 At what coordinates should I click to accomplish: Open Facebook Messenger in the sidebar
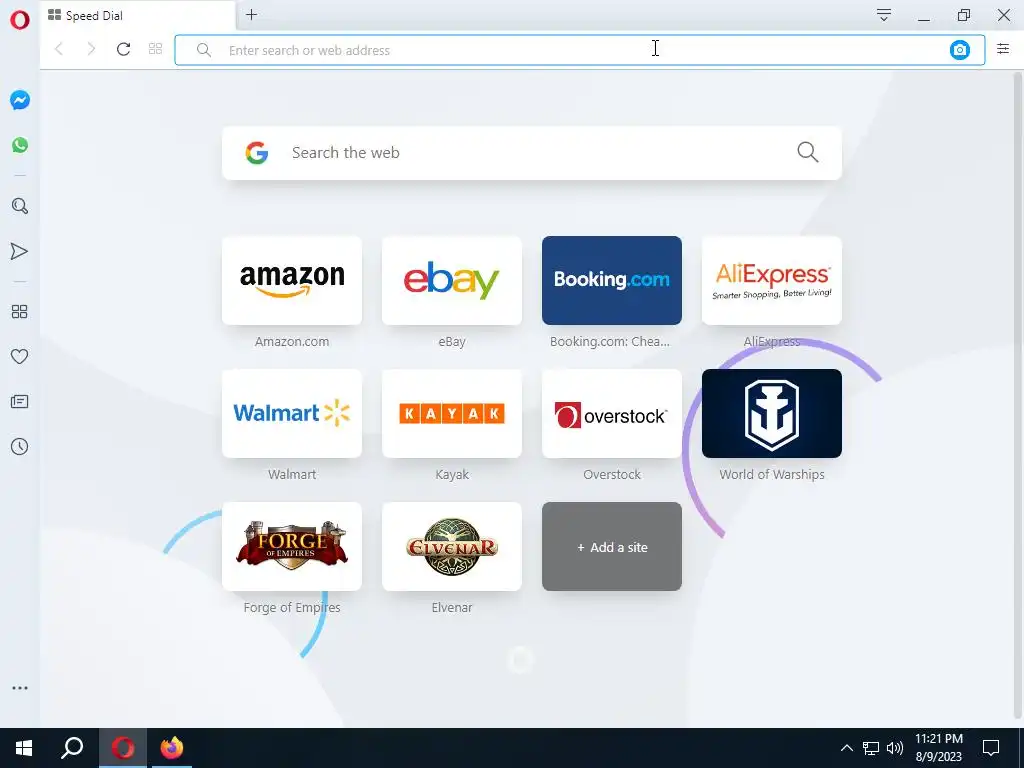20,100
